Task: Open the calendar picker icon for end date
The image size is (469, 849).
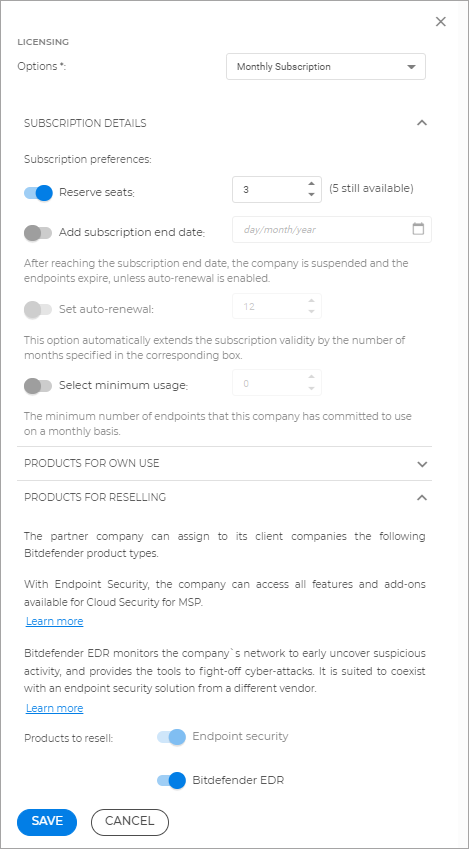Action: (x=418, y=229)
